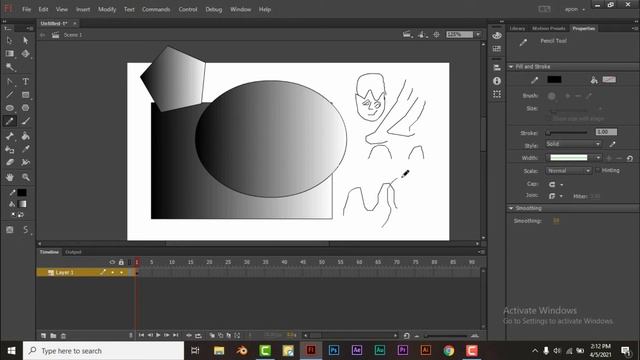This screenshot has width=640, height=360.
Task: Toggle lock-all-layers padlock icon
Action: tap(121, 262)
